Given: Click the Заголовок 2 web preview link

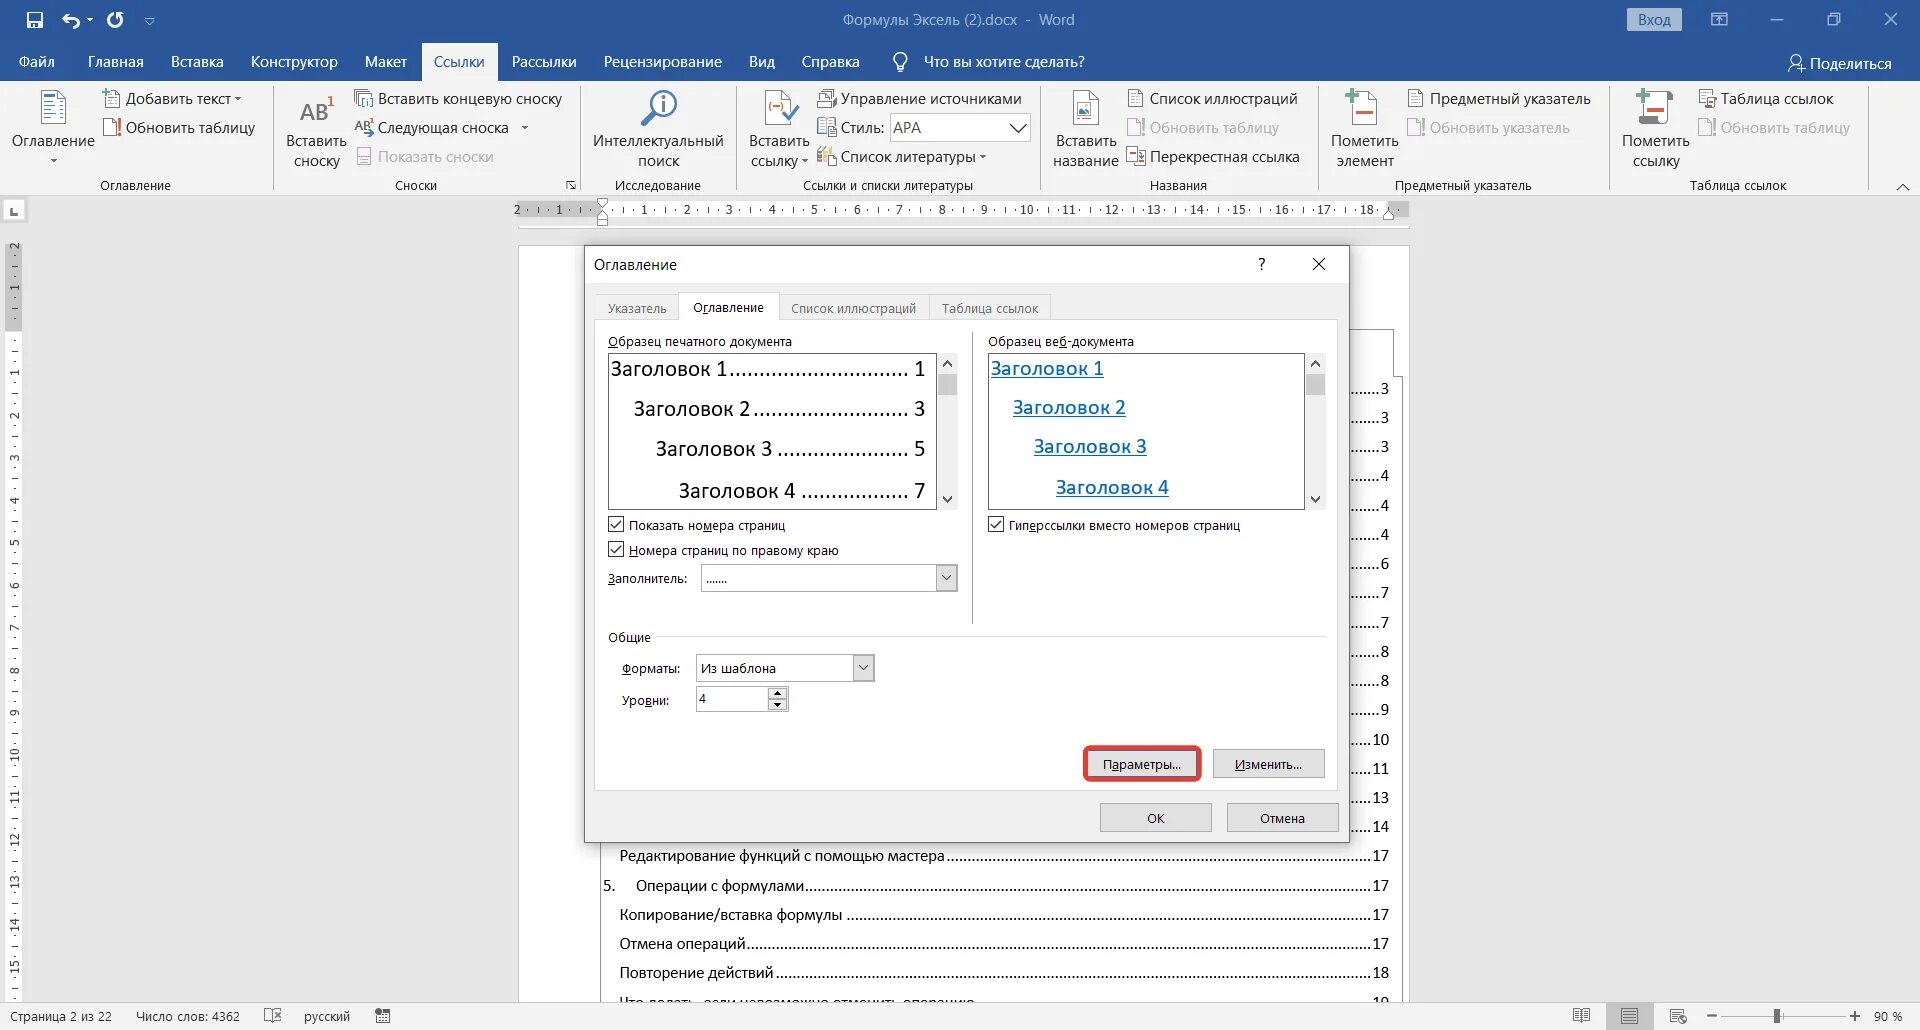Looking at the screenshot, I should (x=1069, y=407).
